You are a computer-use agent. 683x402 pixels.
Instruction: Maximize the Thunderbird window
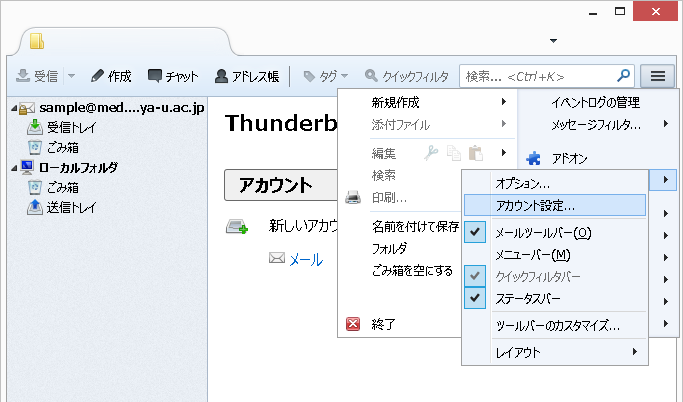pos(620,11)
